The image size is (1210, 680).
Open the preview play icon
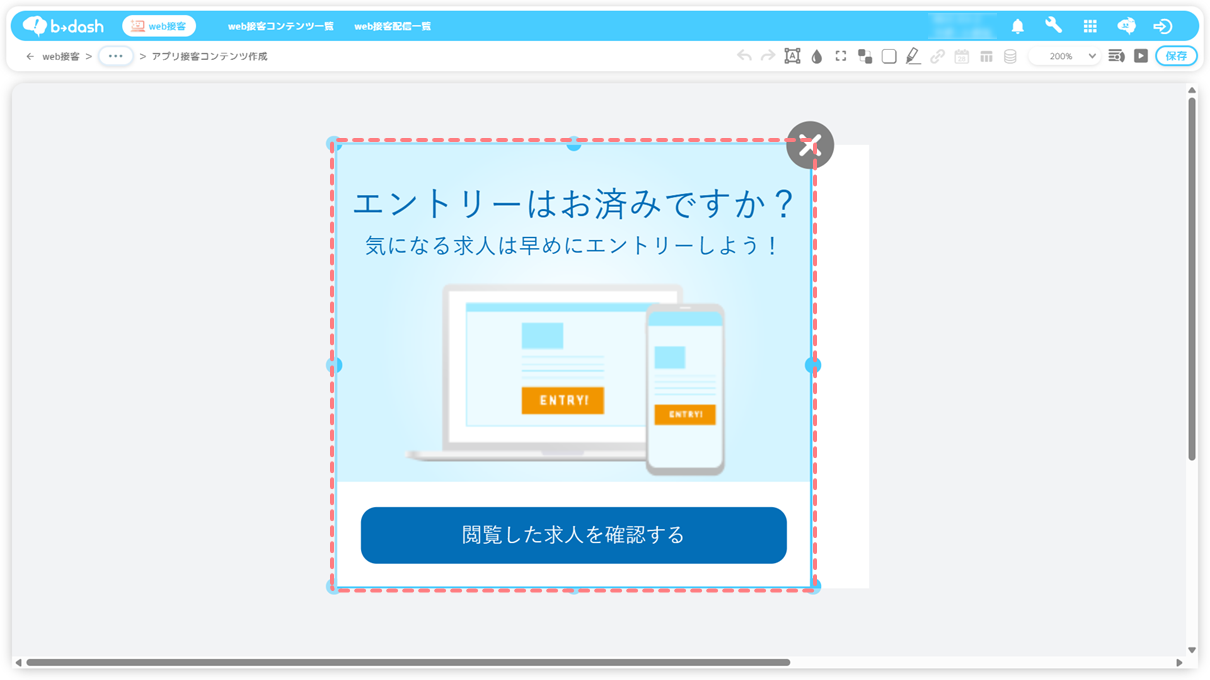[x=1141, y=57]
